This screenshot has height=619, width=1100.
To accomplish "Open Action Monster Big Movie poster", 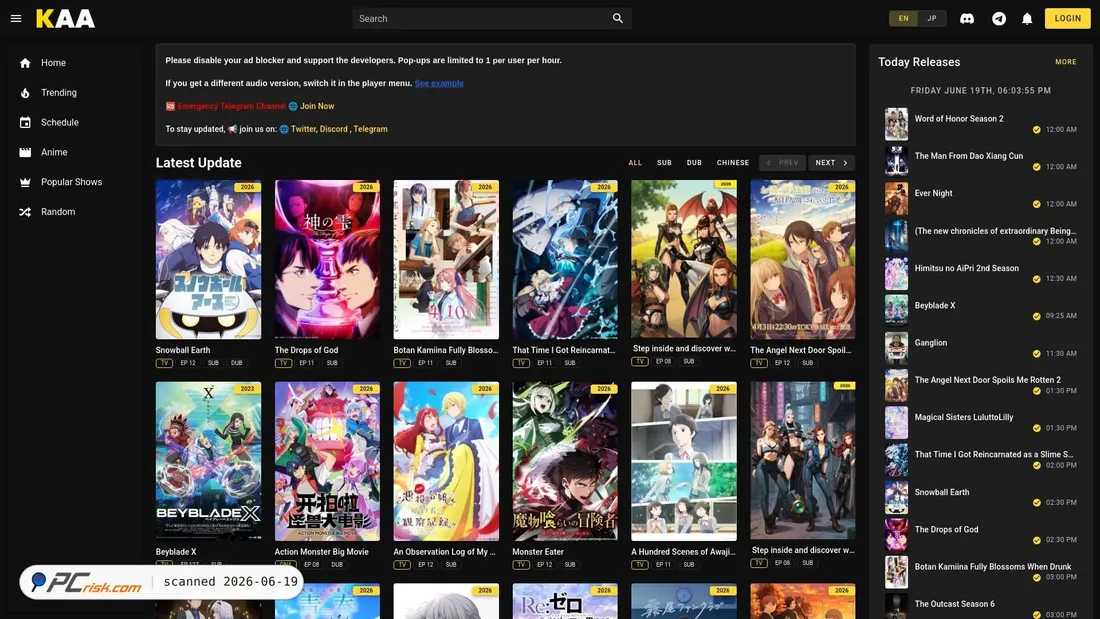I will coord(327,461).
